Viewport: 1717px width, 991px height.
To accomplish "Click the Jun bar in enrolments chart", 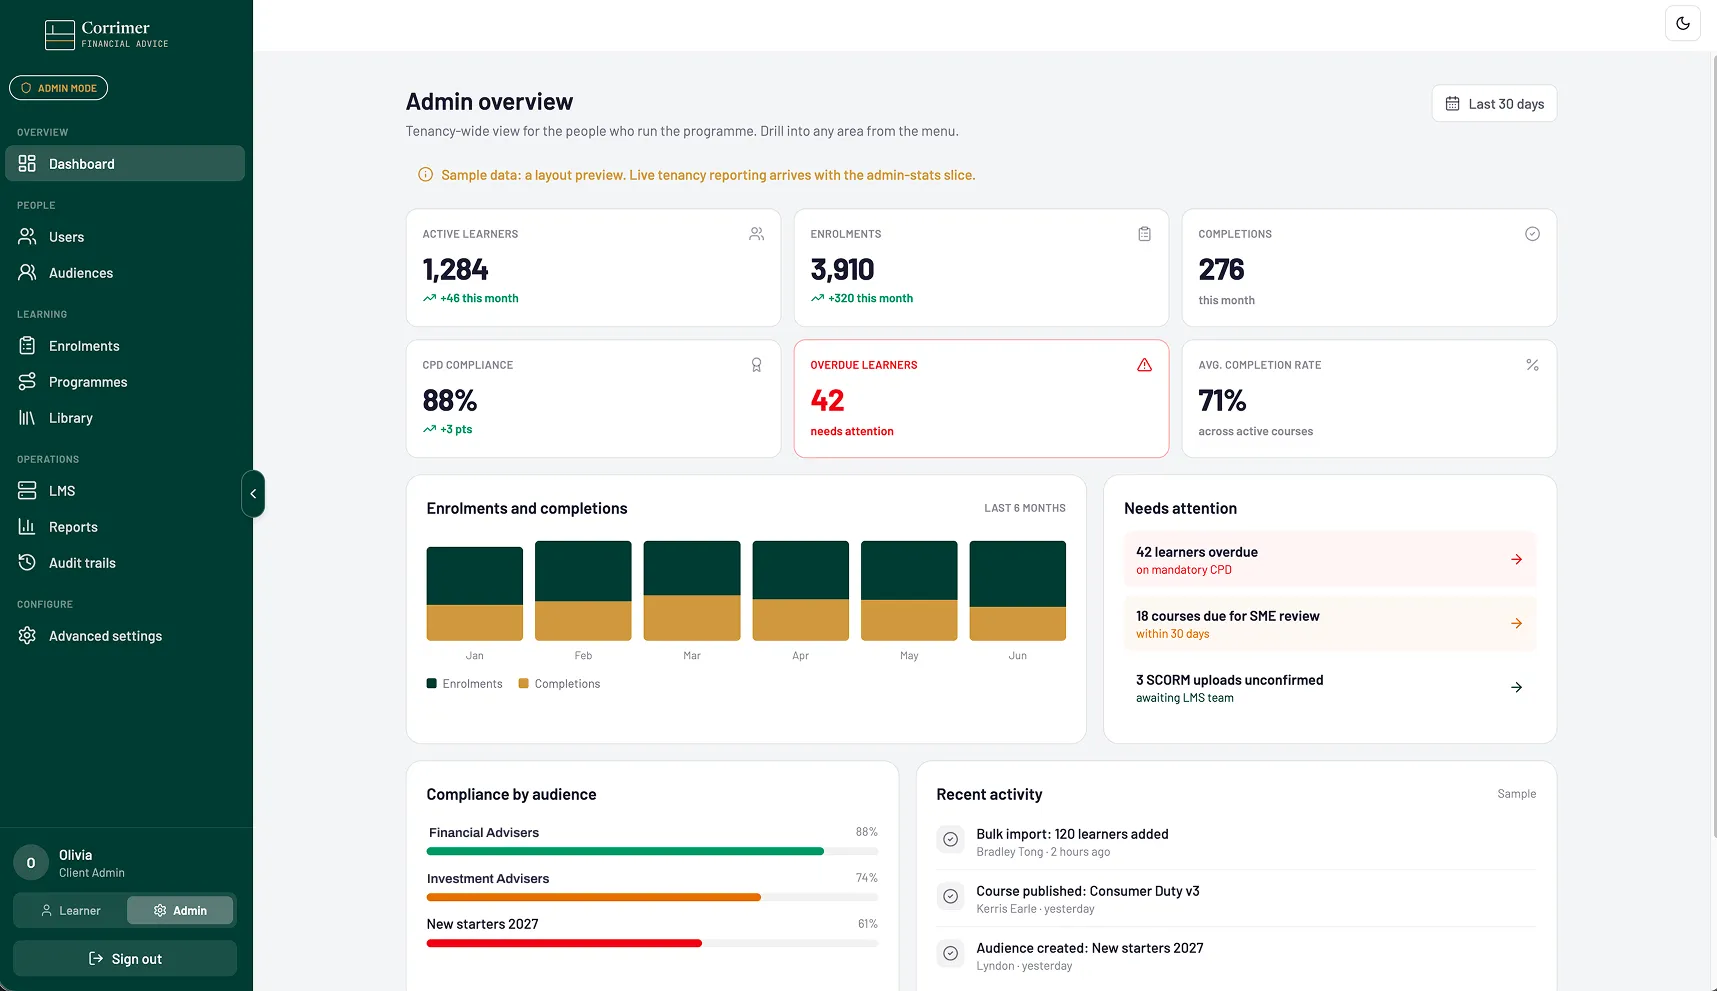I will pos(1018,591).
